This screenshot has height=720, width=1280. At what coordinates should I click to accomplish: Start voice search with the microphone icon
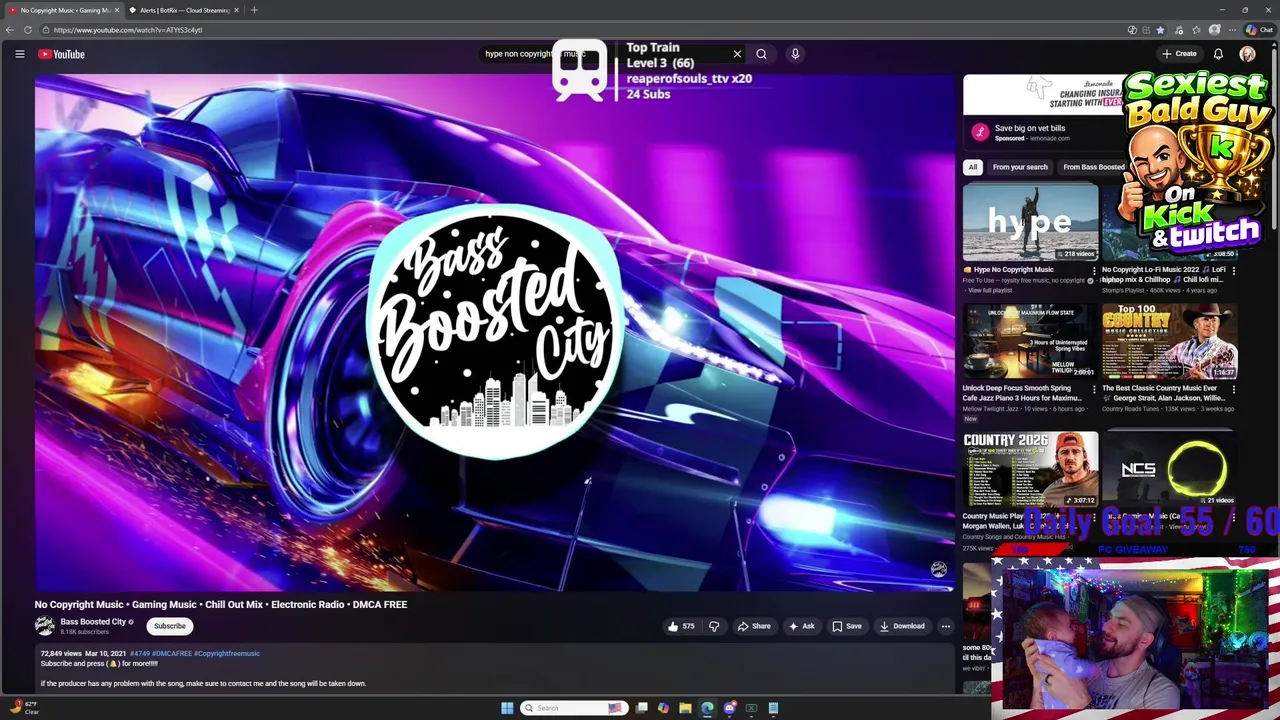click(x=795, y=54)
